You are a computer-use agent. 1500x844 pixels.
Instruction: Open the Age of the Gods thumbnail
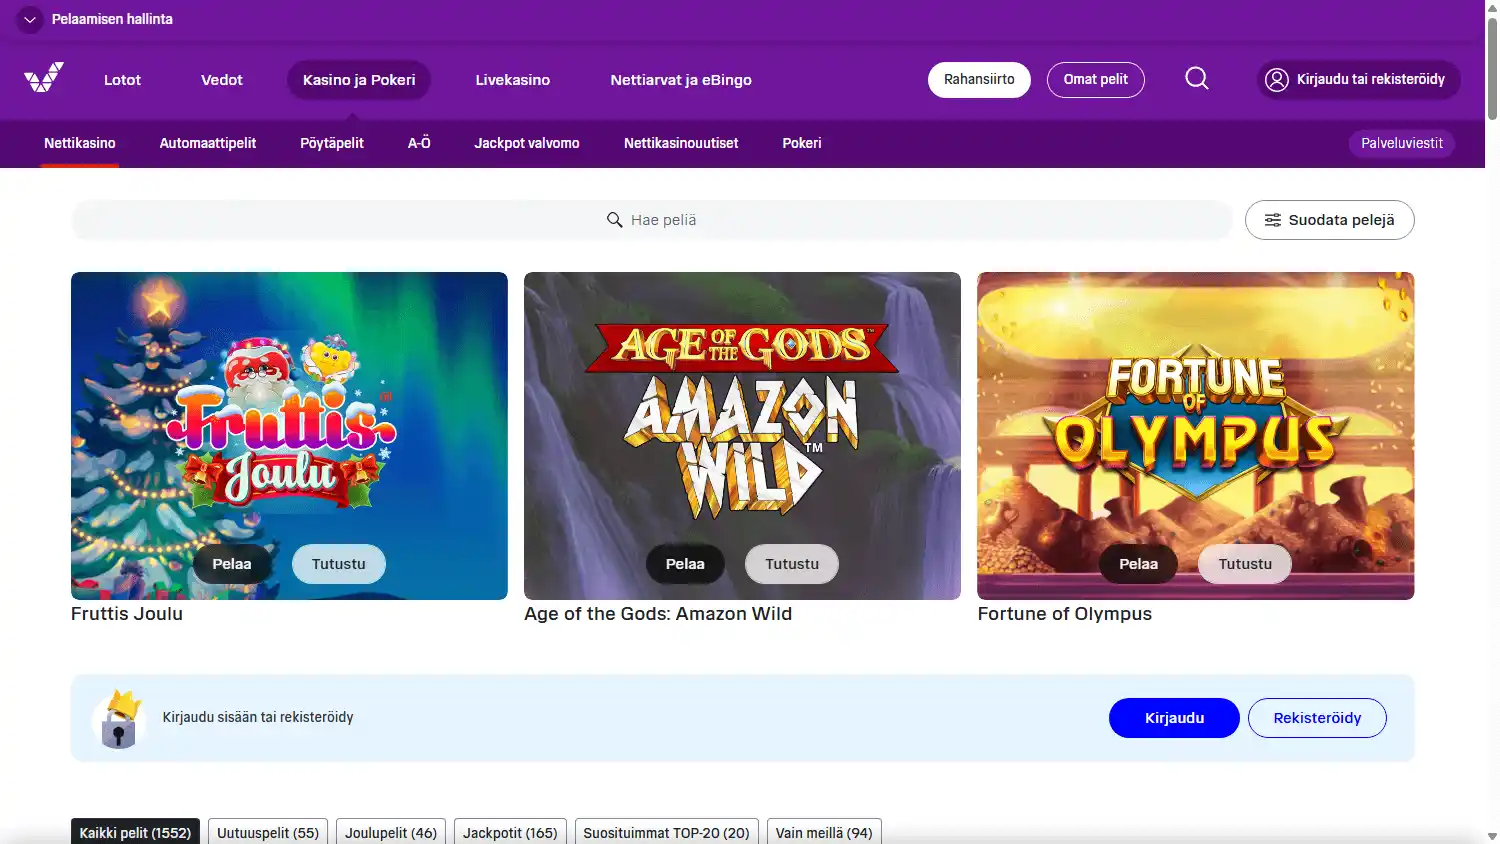click(x=742, y=420)
